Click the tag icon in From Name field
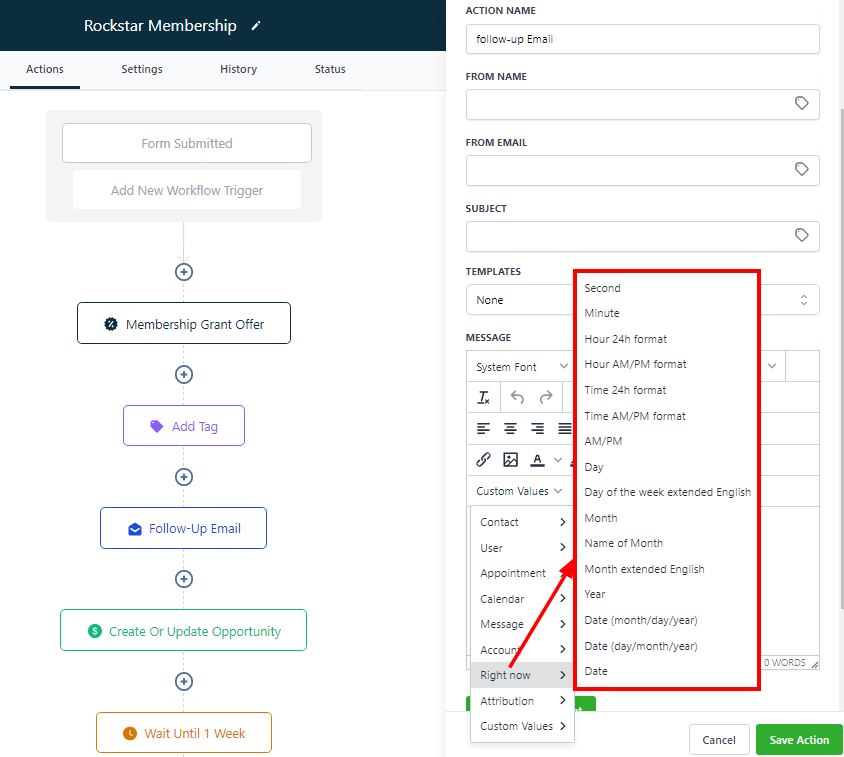Screen dimensions: 844x757 tap(801, 104)
